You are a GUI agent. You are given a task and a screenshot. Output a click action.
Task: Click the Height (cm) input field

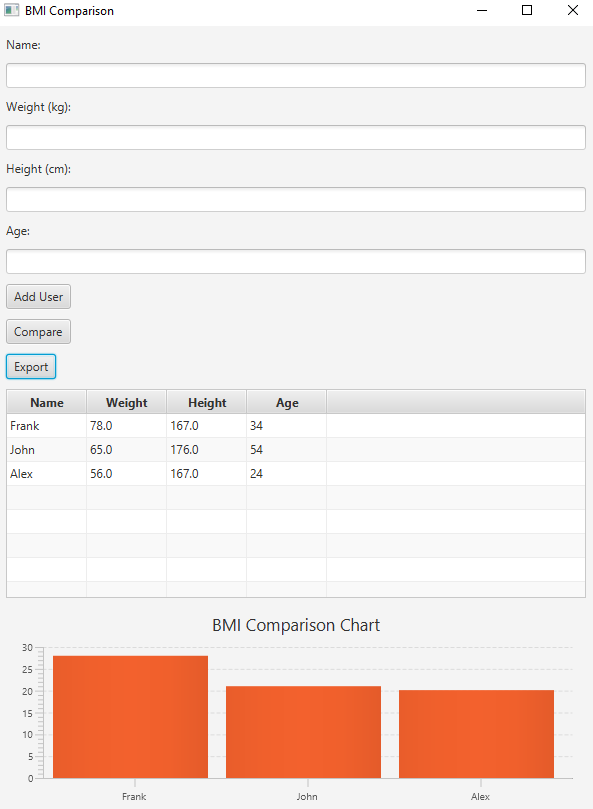(295, 199)
